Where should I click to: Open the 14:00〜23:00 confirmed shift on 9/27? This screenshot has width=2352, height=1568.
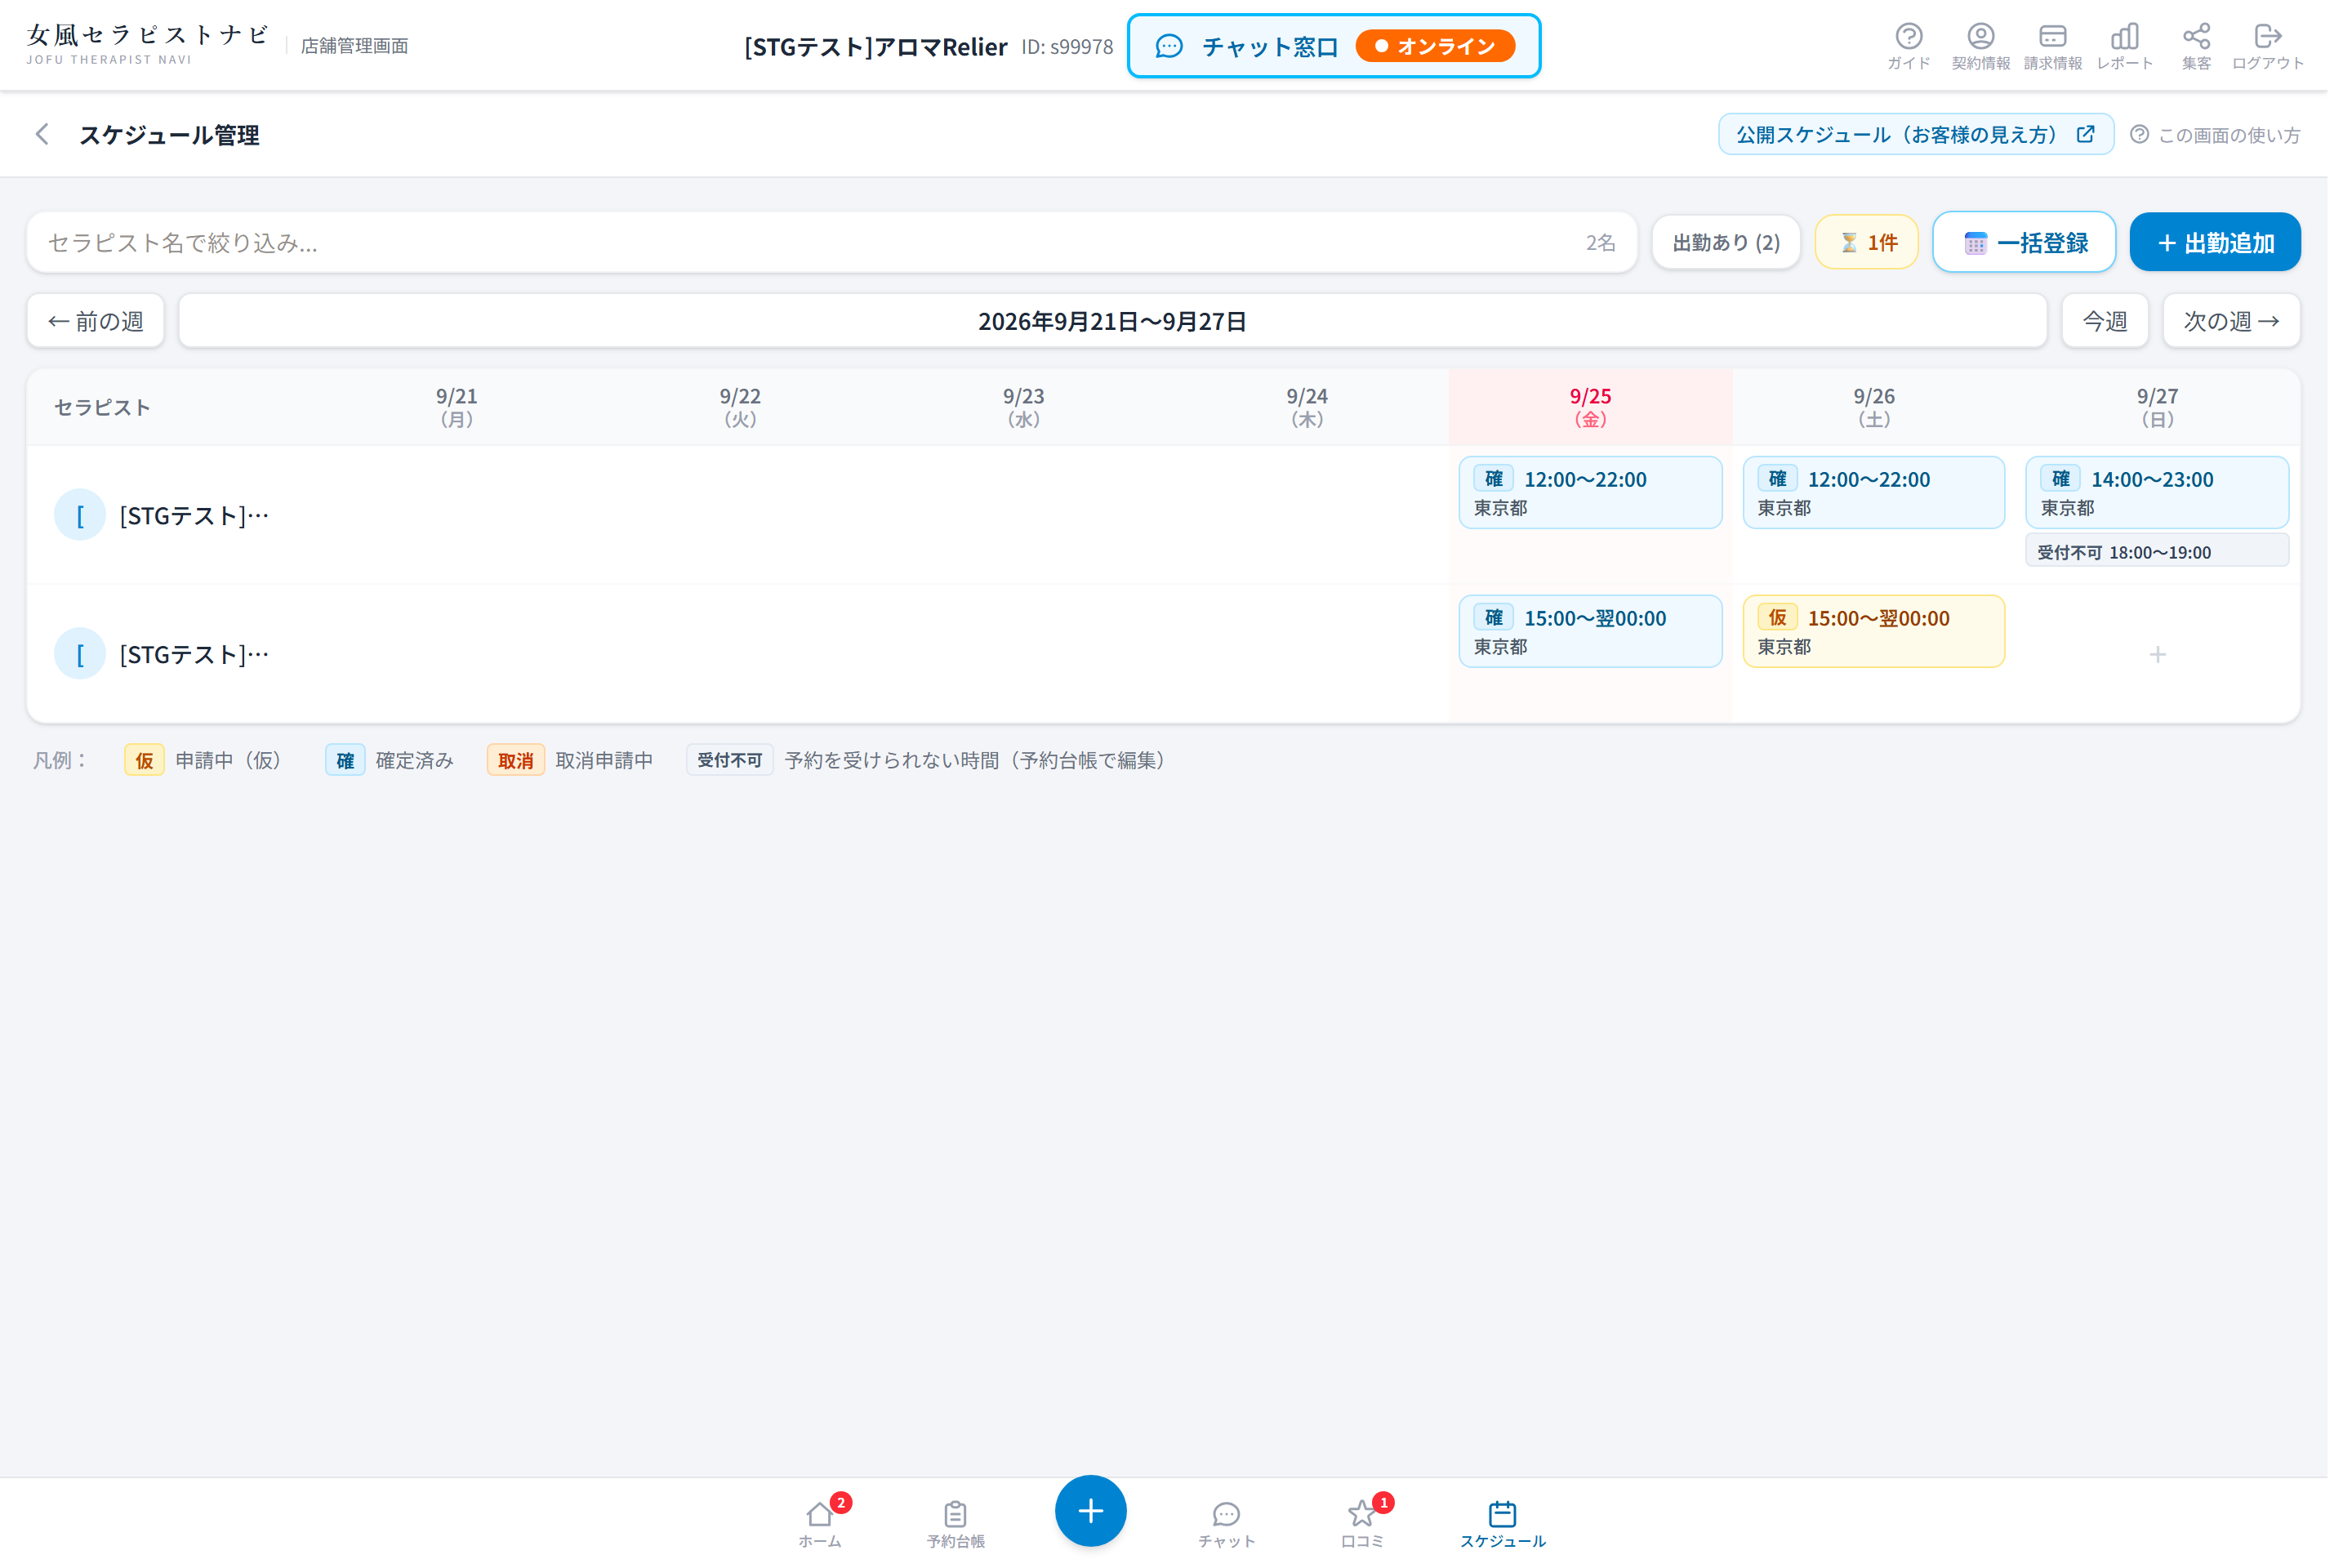click(2180, 497)
